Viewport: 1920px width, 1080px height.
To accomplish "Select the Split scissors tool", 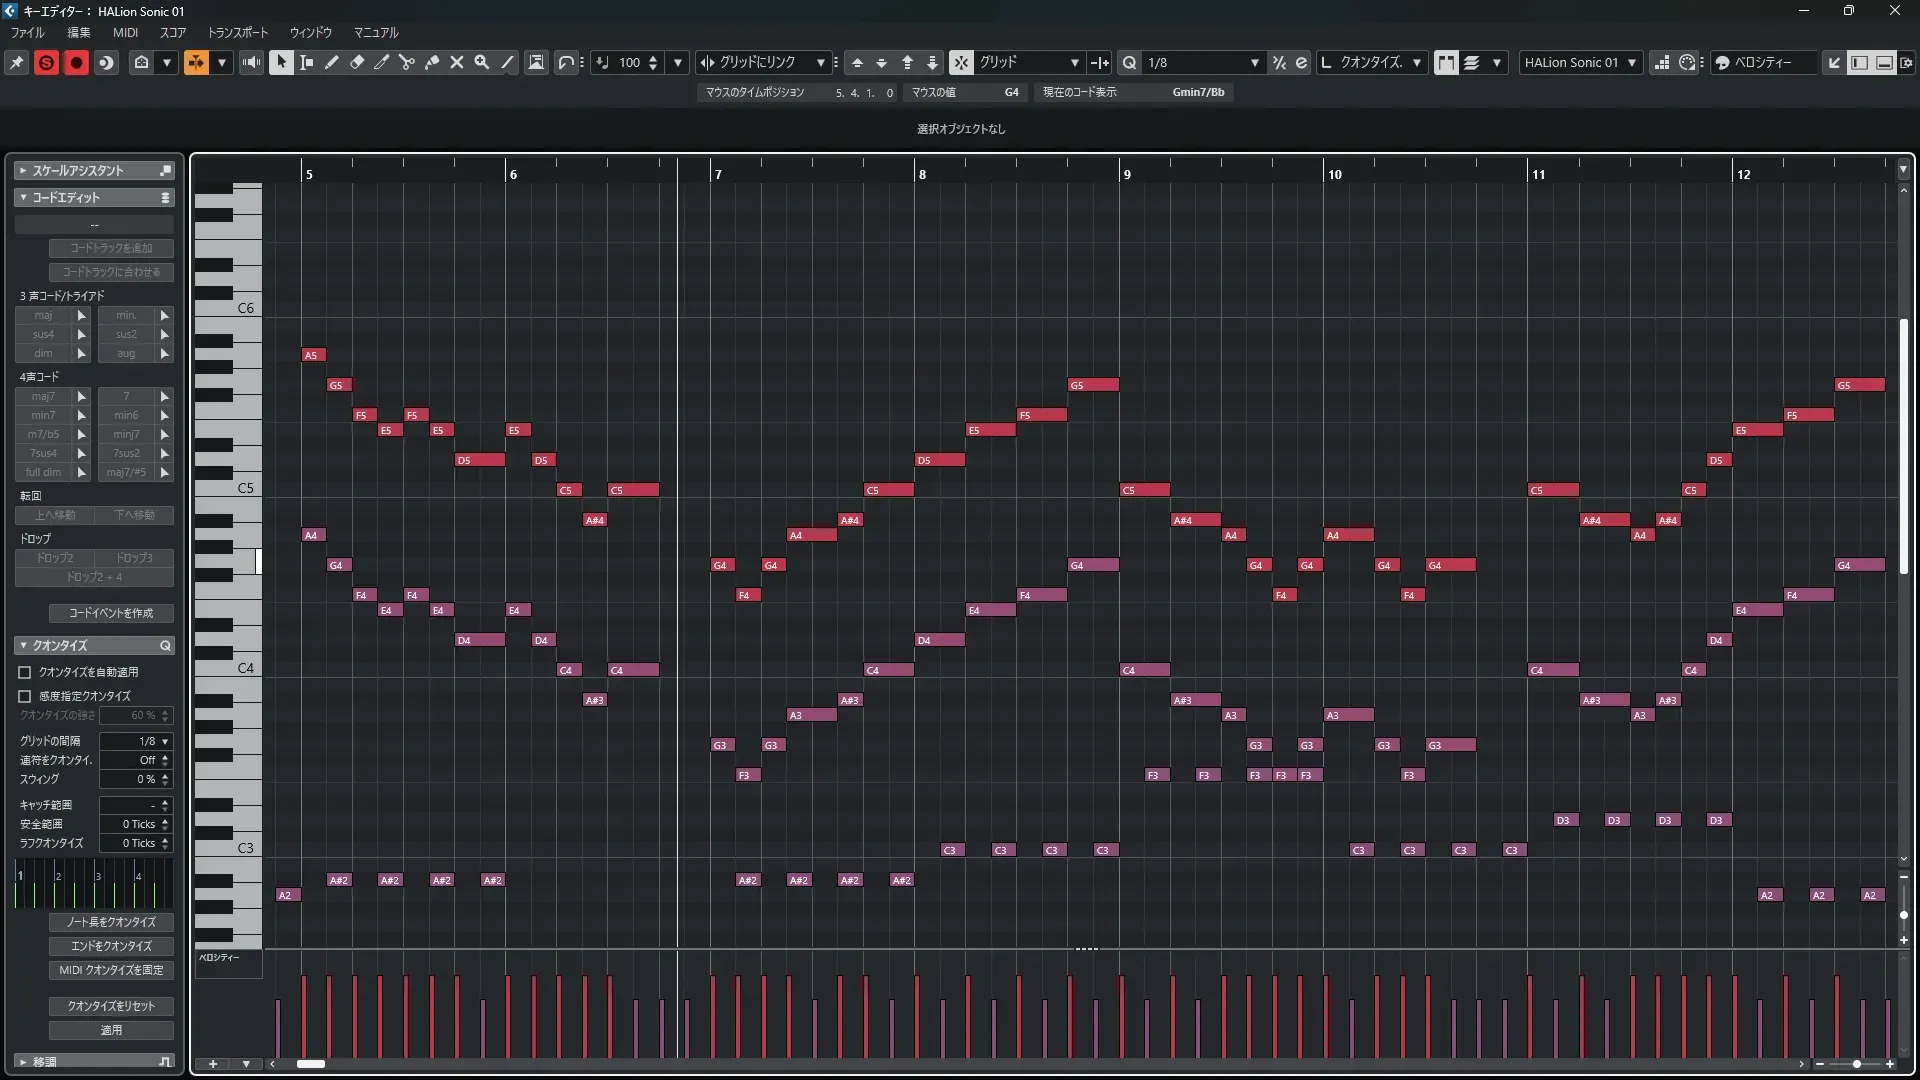I will [407, 63].
